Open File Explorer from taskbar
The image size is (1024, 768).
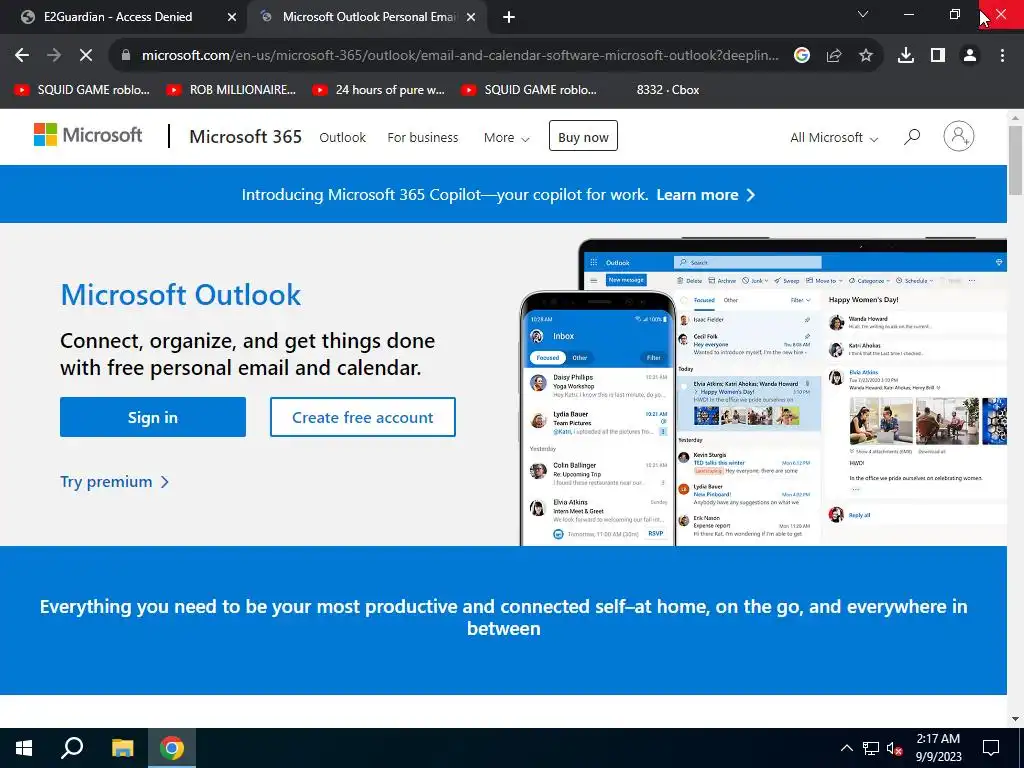tap(122, 748)
